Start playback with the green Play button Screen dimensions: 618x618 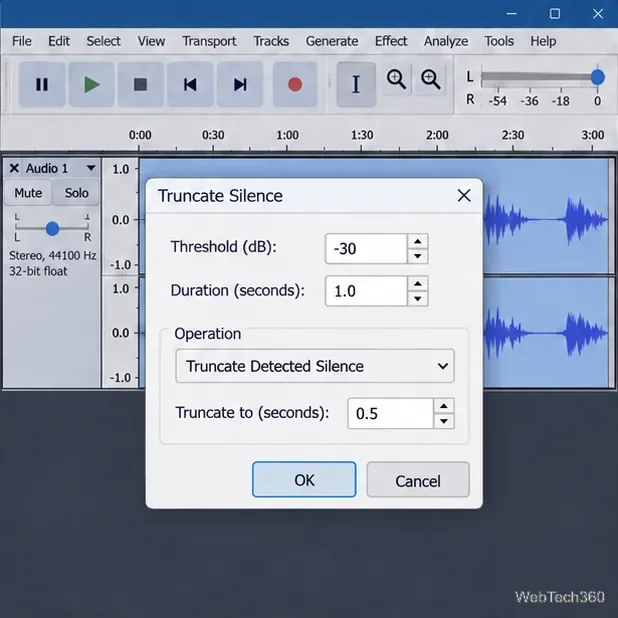(x=92, y=84)
